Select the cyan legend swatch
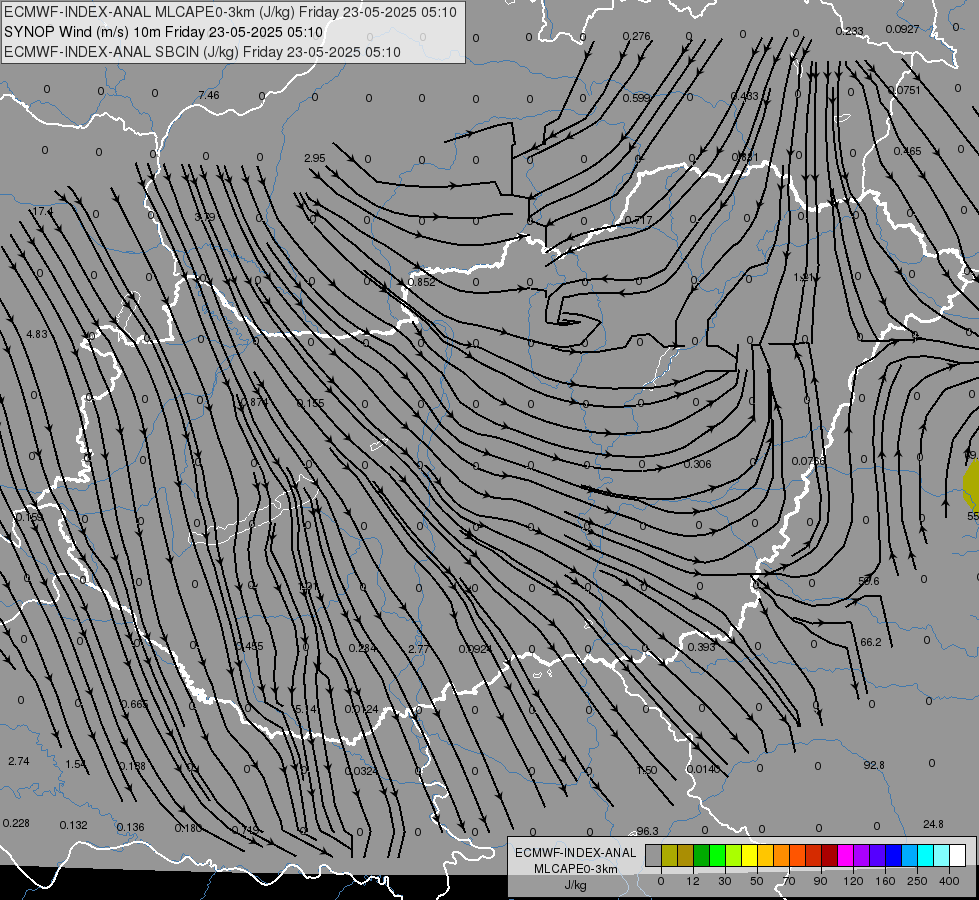 pyautogui.click(x=925, y=855)
